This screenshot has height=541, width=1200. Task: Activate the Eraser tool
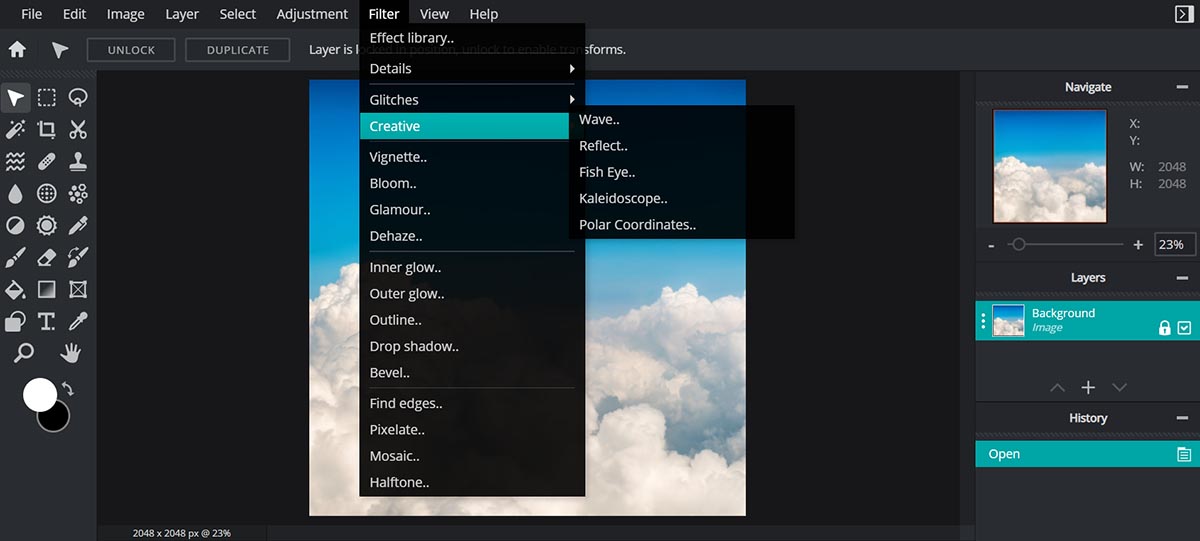click(x=47, y=257)
